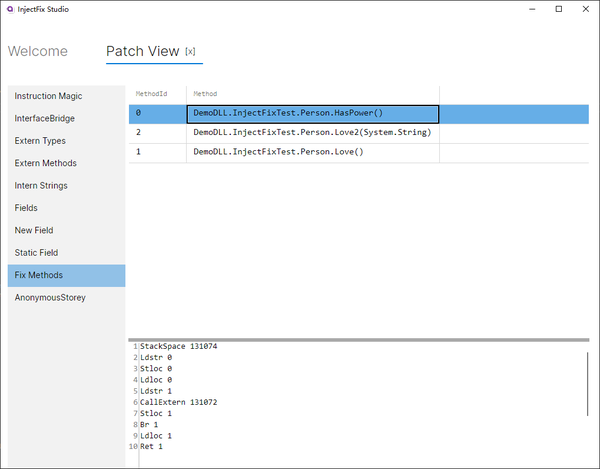600x469 pixels.
Task: Sort by MethodId column header
Action: coord(151,93)
